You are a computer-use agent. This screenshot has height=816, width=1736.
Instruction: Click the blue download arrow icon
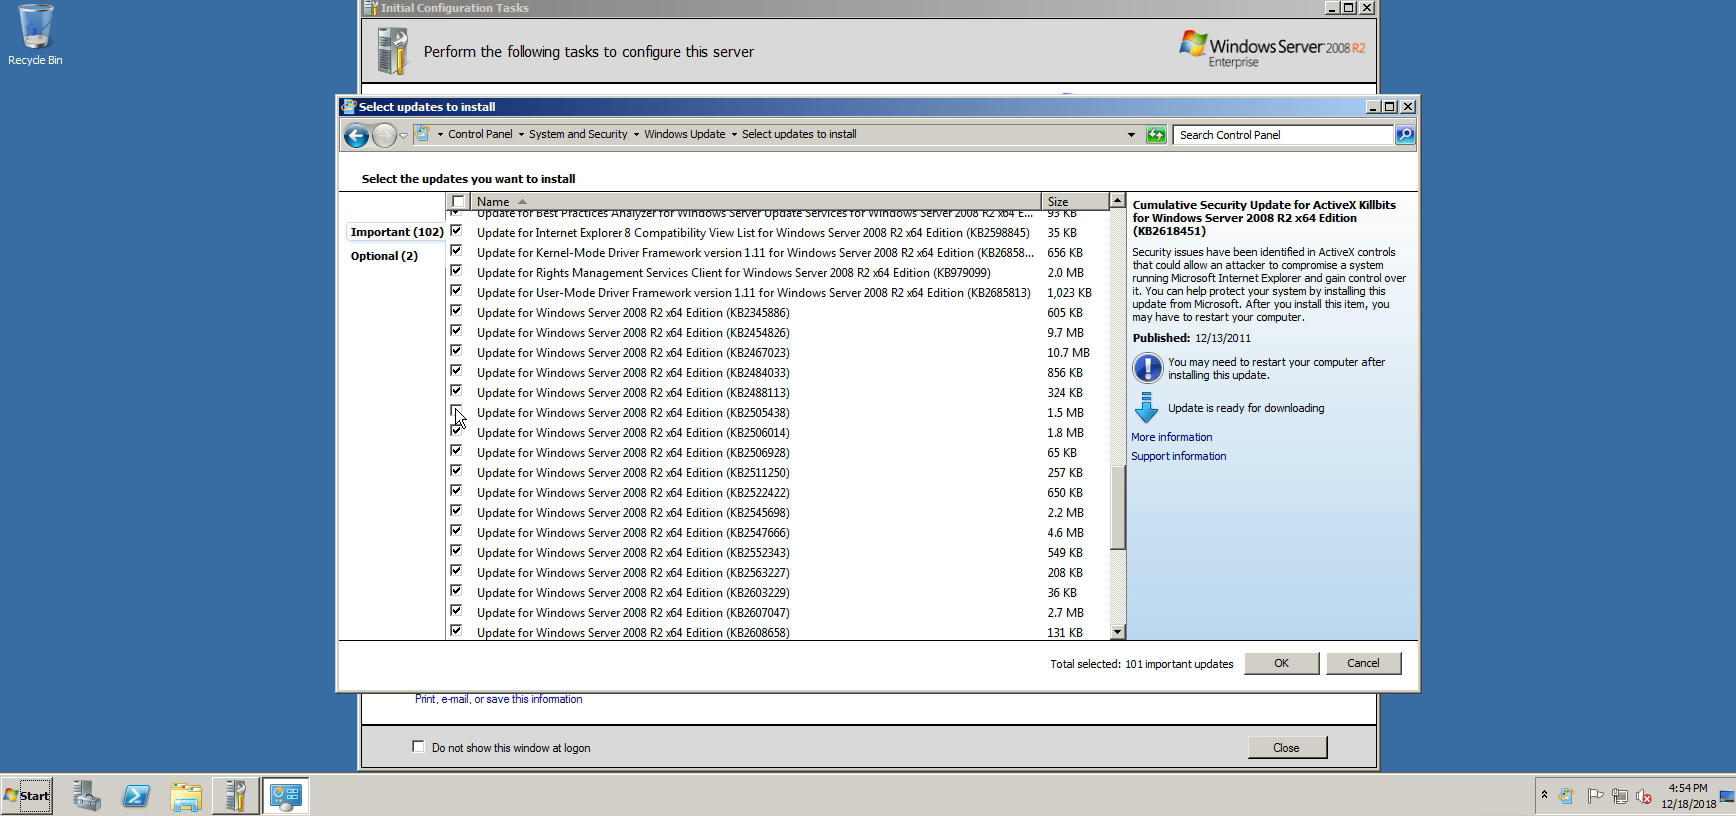point(1147,407)
